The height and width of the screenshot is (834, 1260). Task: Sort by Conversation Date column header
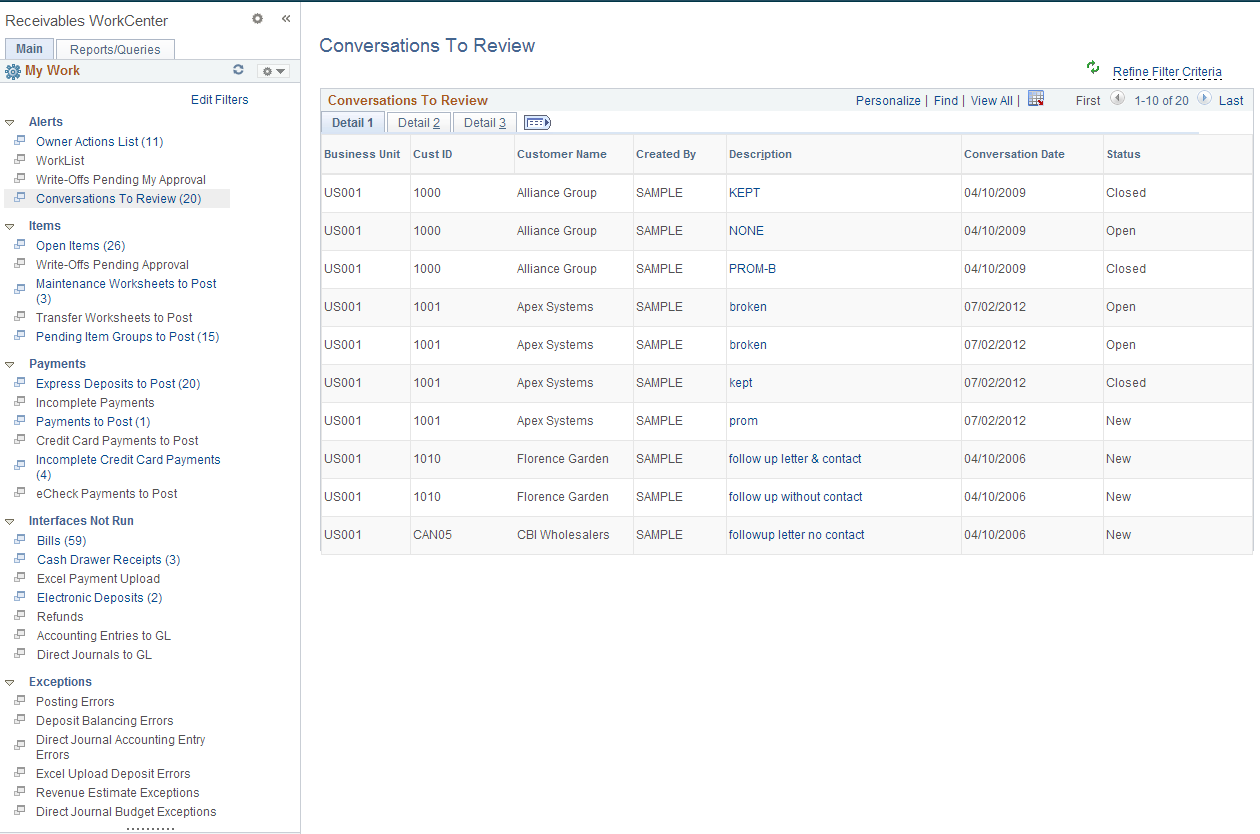[x=1014, y=154]
